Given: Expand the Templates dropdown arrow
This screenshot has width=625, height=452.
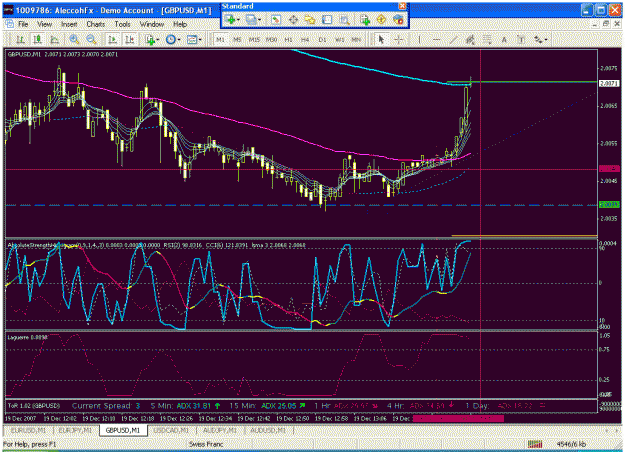Looking at the screenshot, I should 200,39.
